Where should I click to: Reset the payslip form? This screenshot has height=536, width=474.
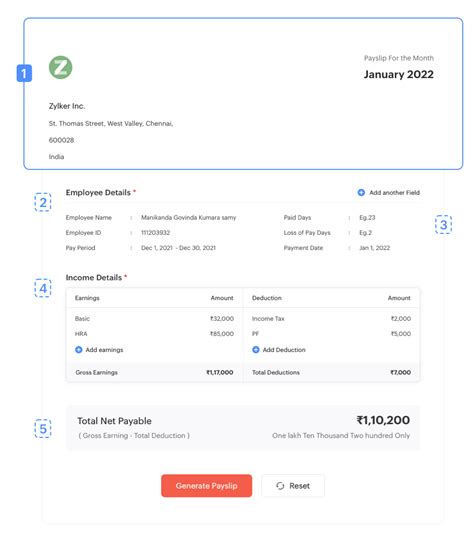click(293, 486)
